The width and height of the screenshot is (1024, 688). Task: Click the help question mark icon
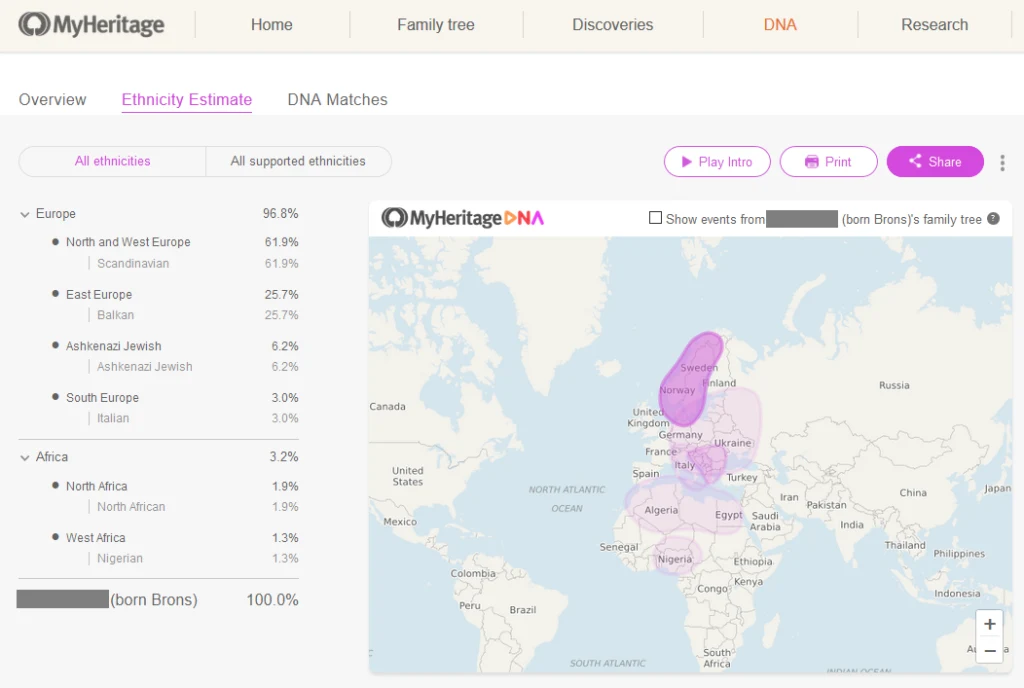tap(993, 219)
